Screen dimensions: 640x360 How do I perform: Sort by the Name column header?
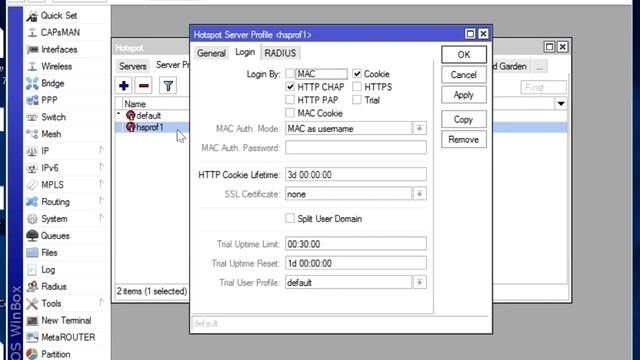156,104
